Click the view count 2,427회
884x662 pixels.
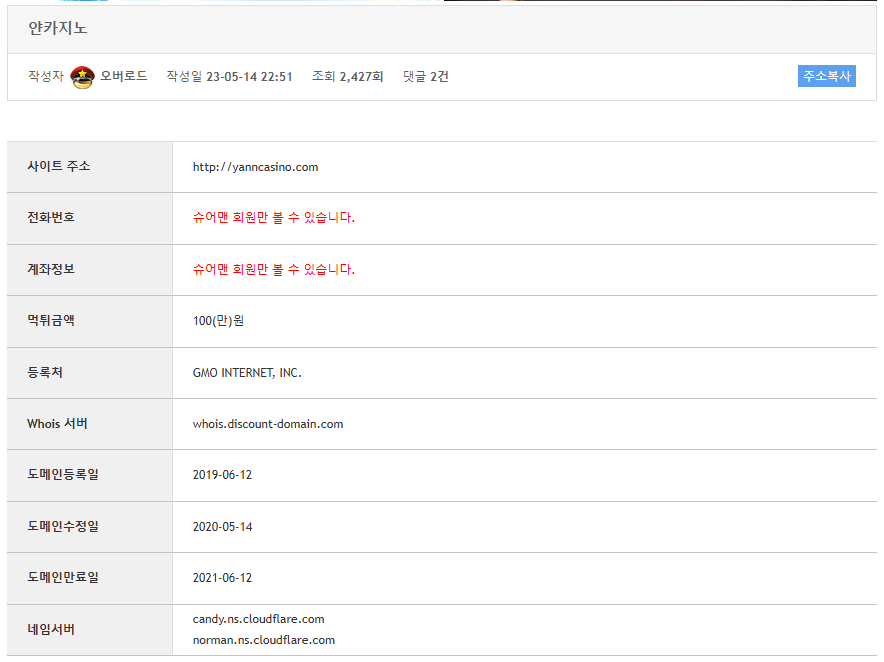pos(361,77)
